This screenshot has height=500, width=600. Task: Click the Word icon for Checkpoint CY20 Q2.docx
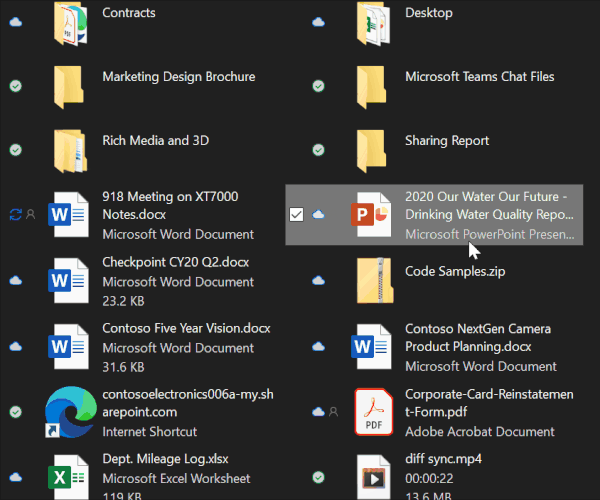click(70, 280)
